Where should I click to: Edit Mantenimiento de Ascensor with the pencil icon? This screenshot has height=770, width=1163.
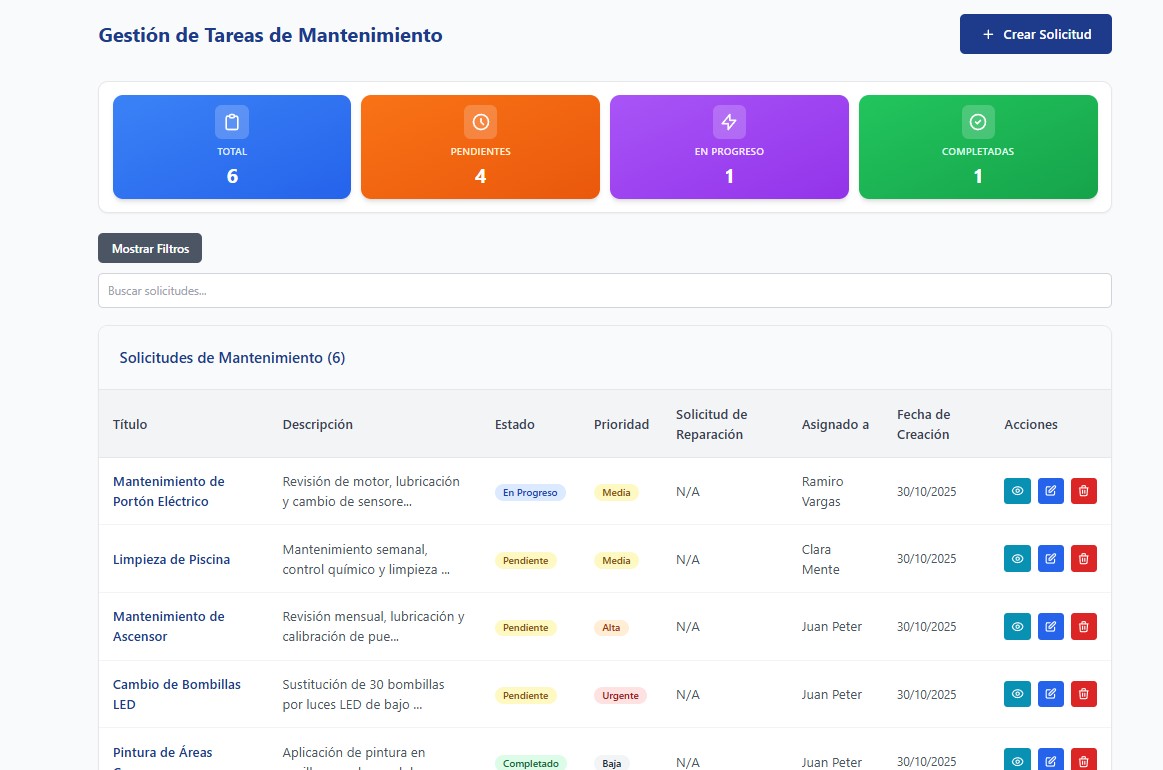1050,626
